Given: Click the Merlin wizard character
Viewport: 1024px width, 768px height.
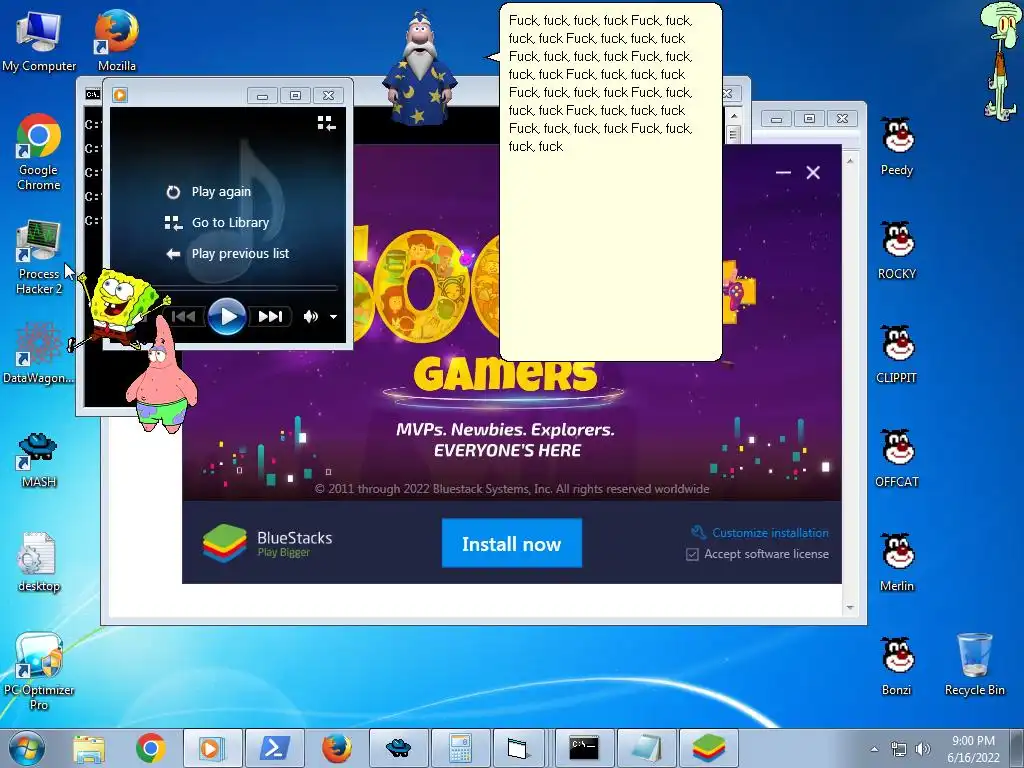Looking at the screenshot, I should point(421,68).
